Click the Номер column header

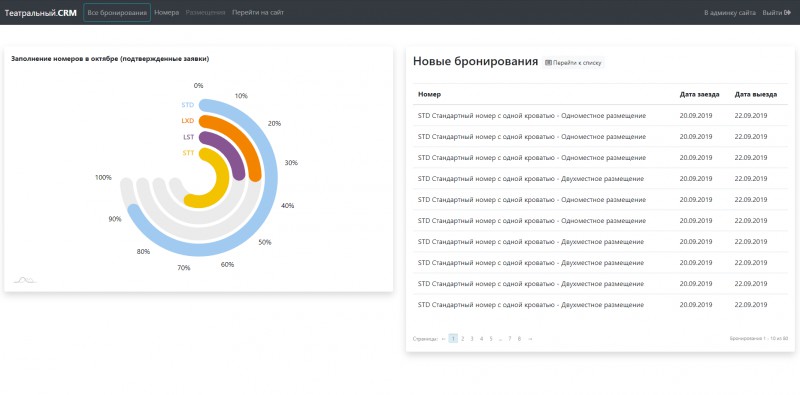point(430,94)
